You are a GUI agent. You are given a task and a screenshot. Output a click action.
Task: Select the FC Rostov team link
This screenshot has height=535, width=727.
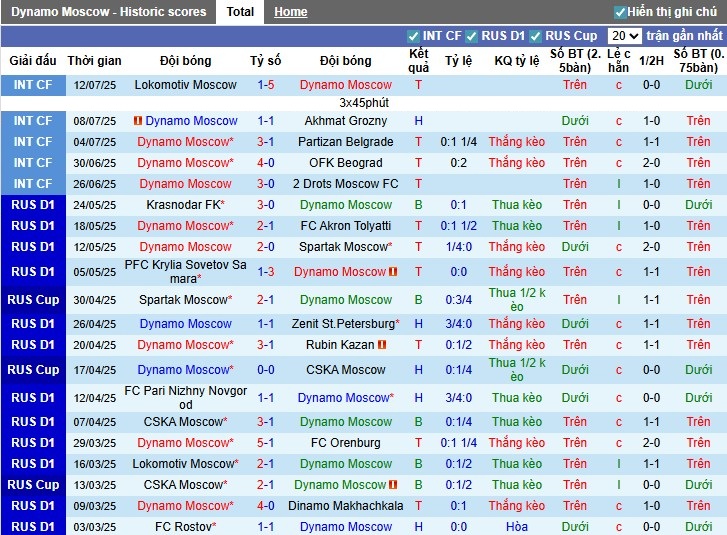click(185, 527)
